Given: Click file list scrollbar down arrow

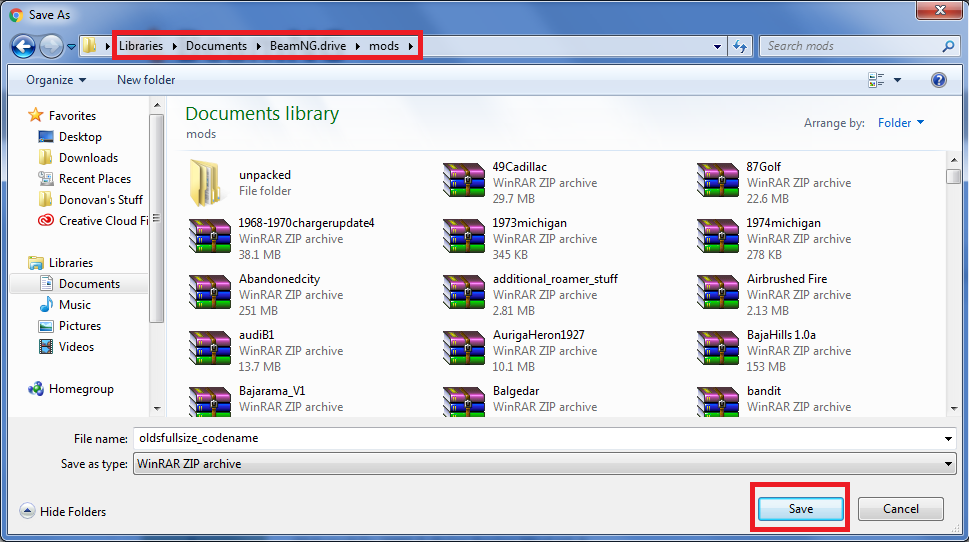Looking at the screenshot, I should pos(954,409).
